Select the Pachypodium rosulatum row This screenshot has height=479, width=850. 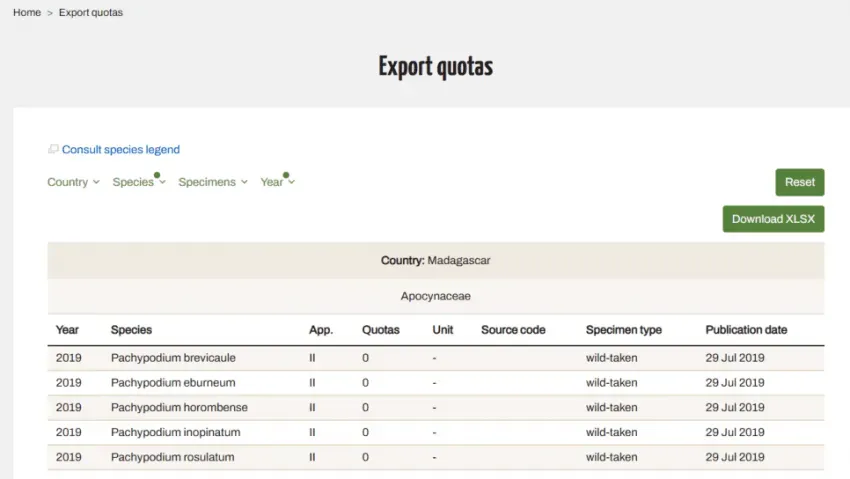pyautogui.click(x=436, y=457)
